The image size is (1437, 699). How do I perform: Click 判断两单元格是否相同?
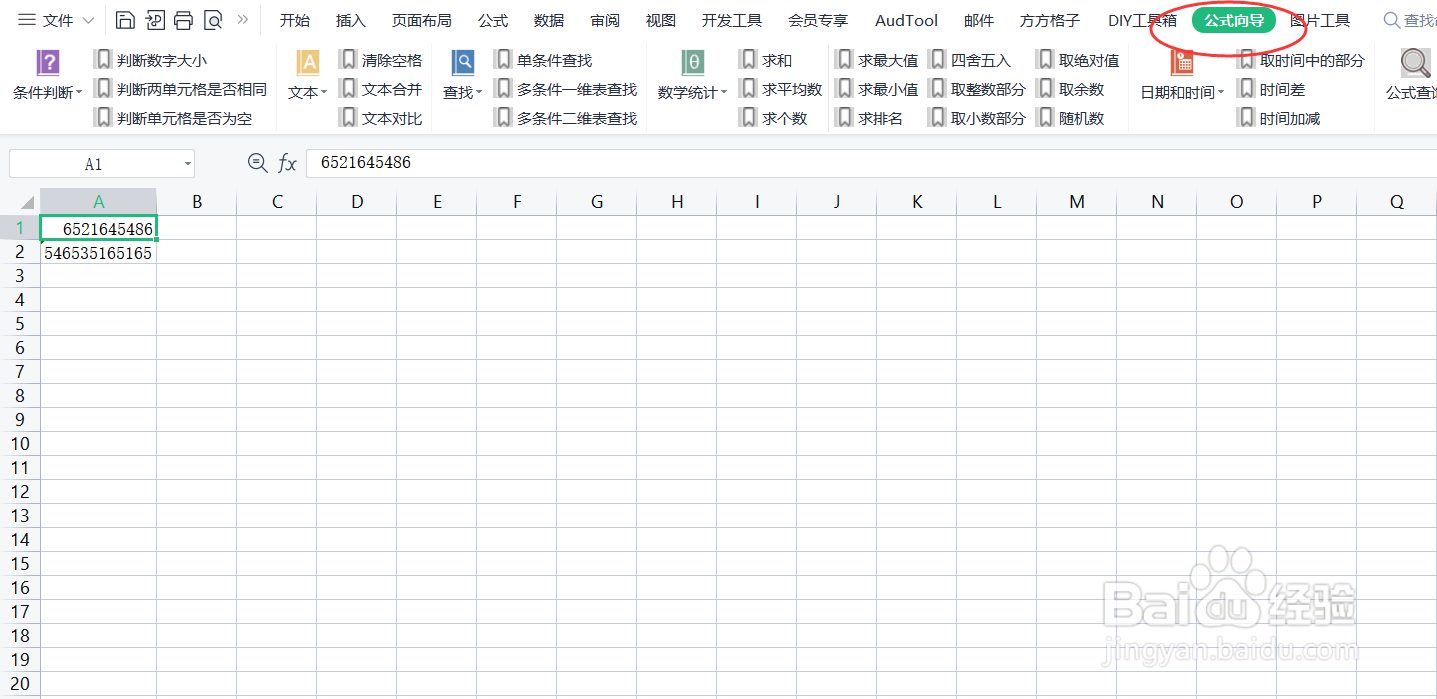click(x=181, y=89)
